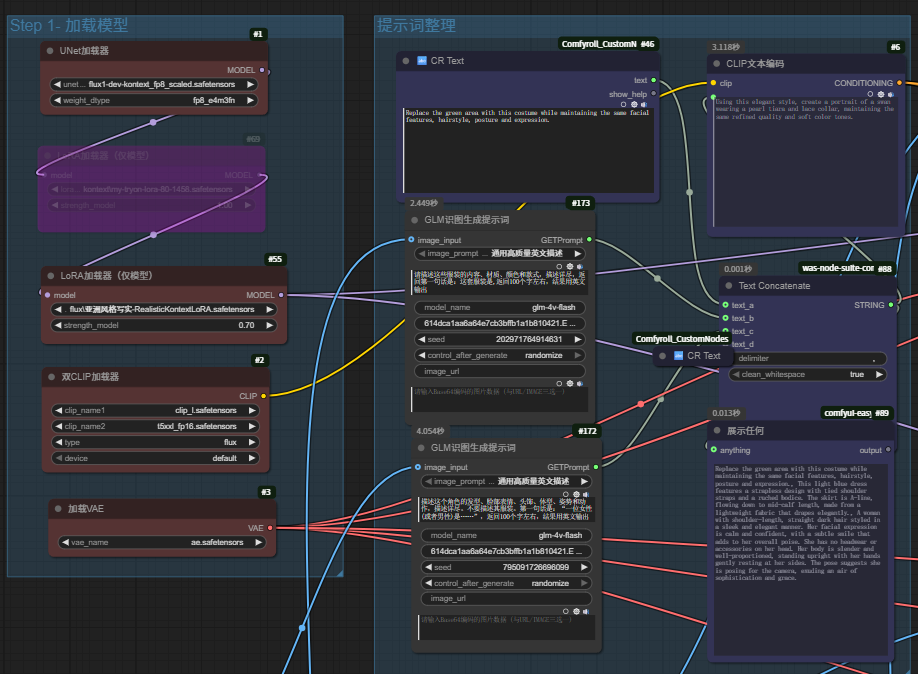Collapse the UNet加载器 node via title dot
918x674 pixels.
50,51
